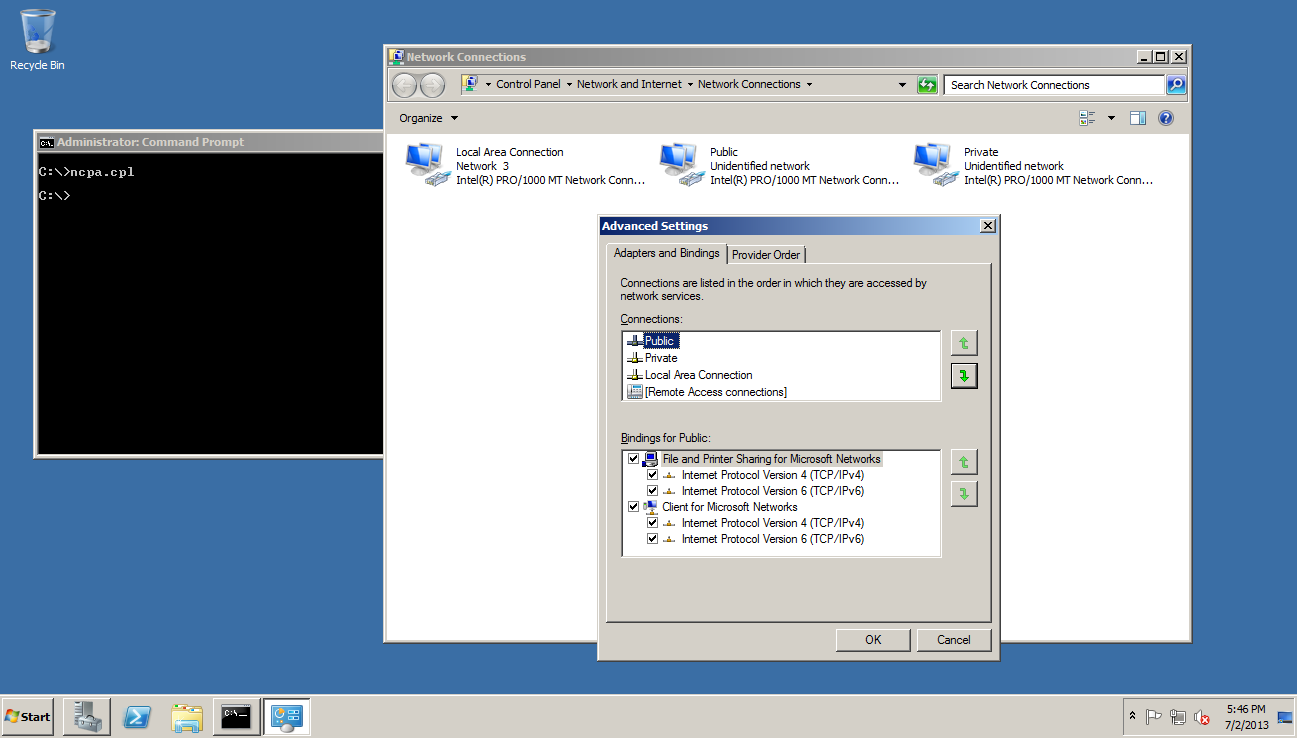The height and width of the screenshot is (738, 1297).
Task: Open Network Connections help question mark icon
Action: [x=1165, y=118]
